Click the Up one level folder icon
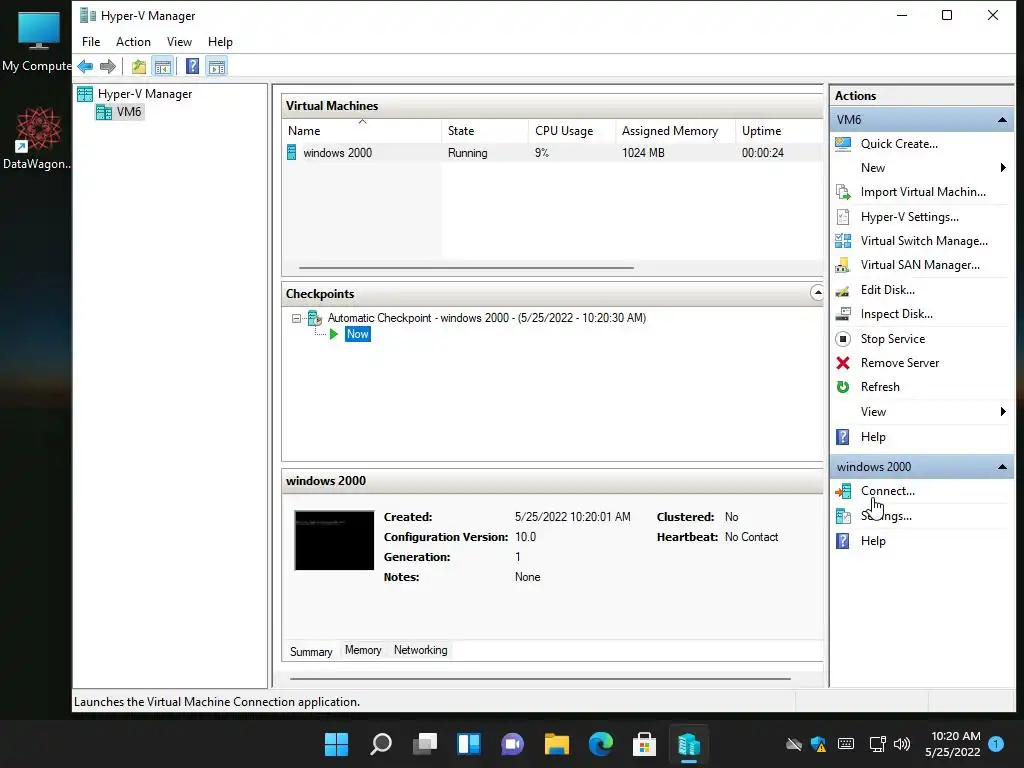Viewport: 1024px width, 768px height. pyautogui.click(x=138, y=67)
